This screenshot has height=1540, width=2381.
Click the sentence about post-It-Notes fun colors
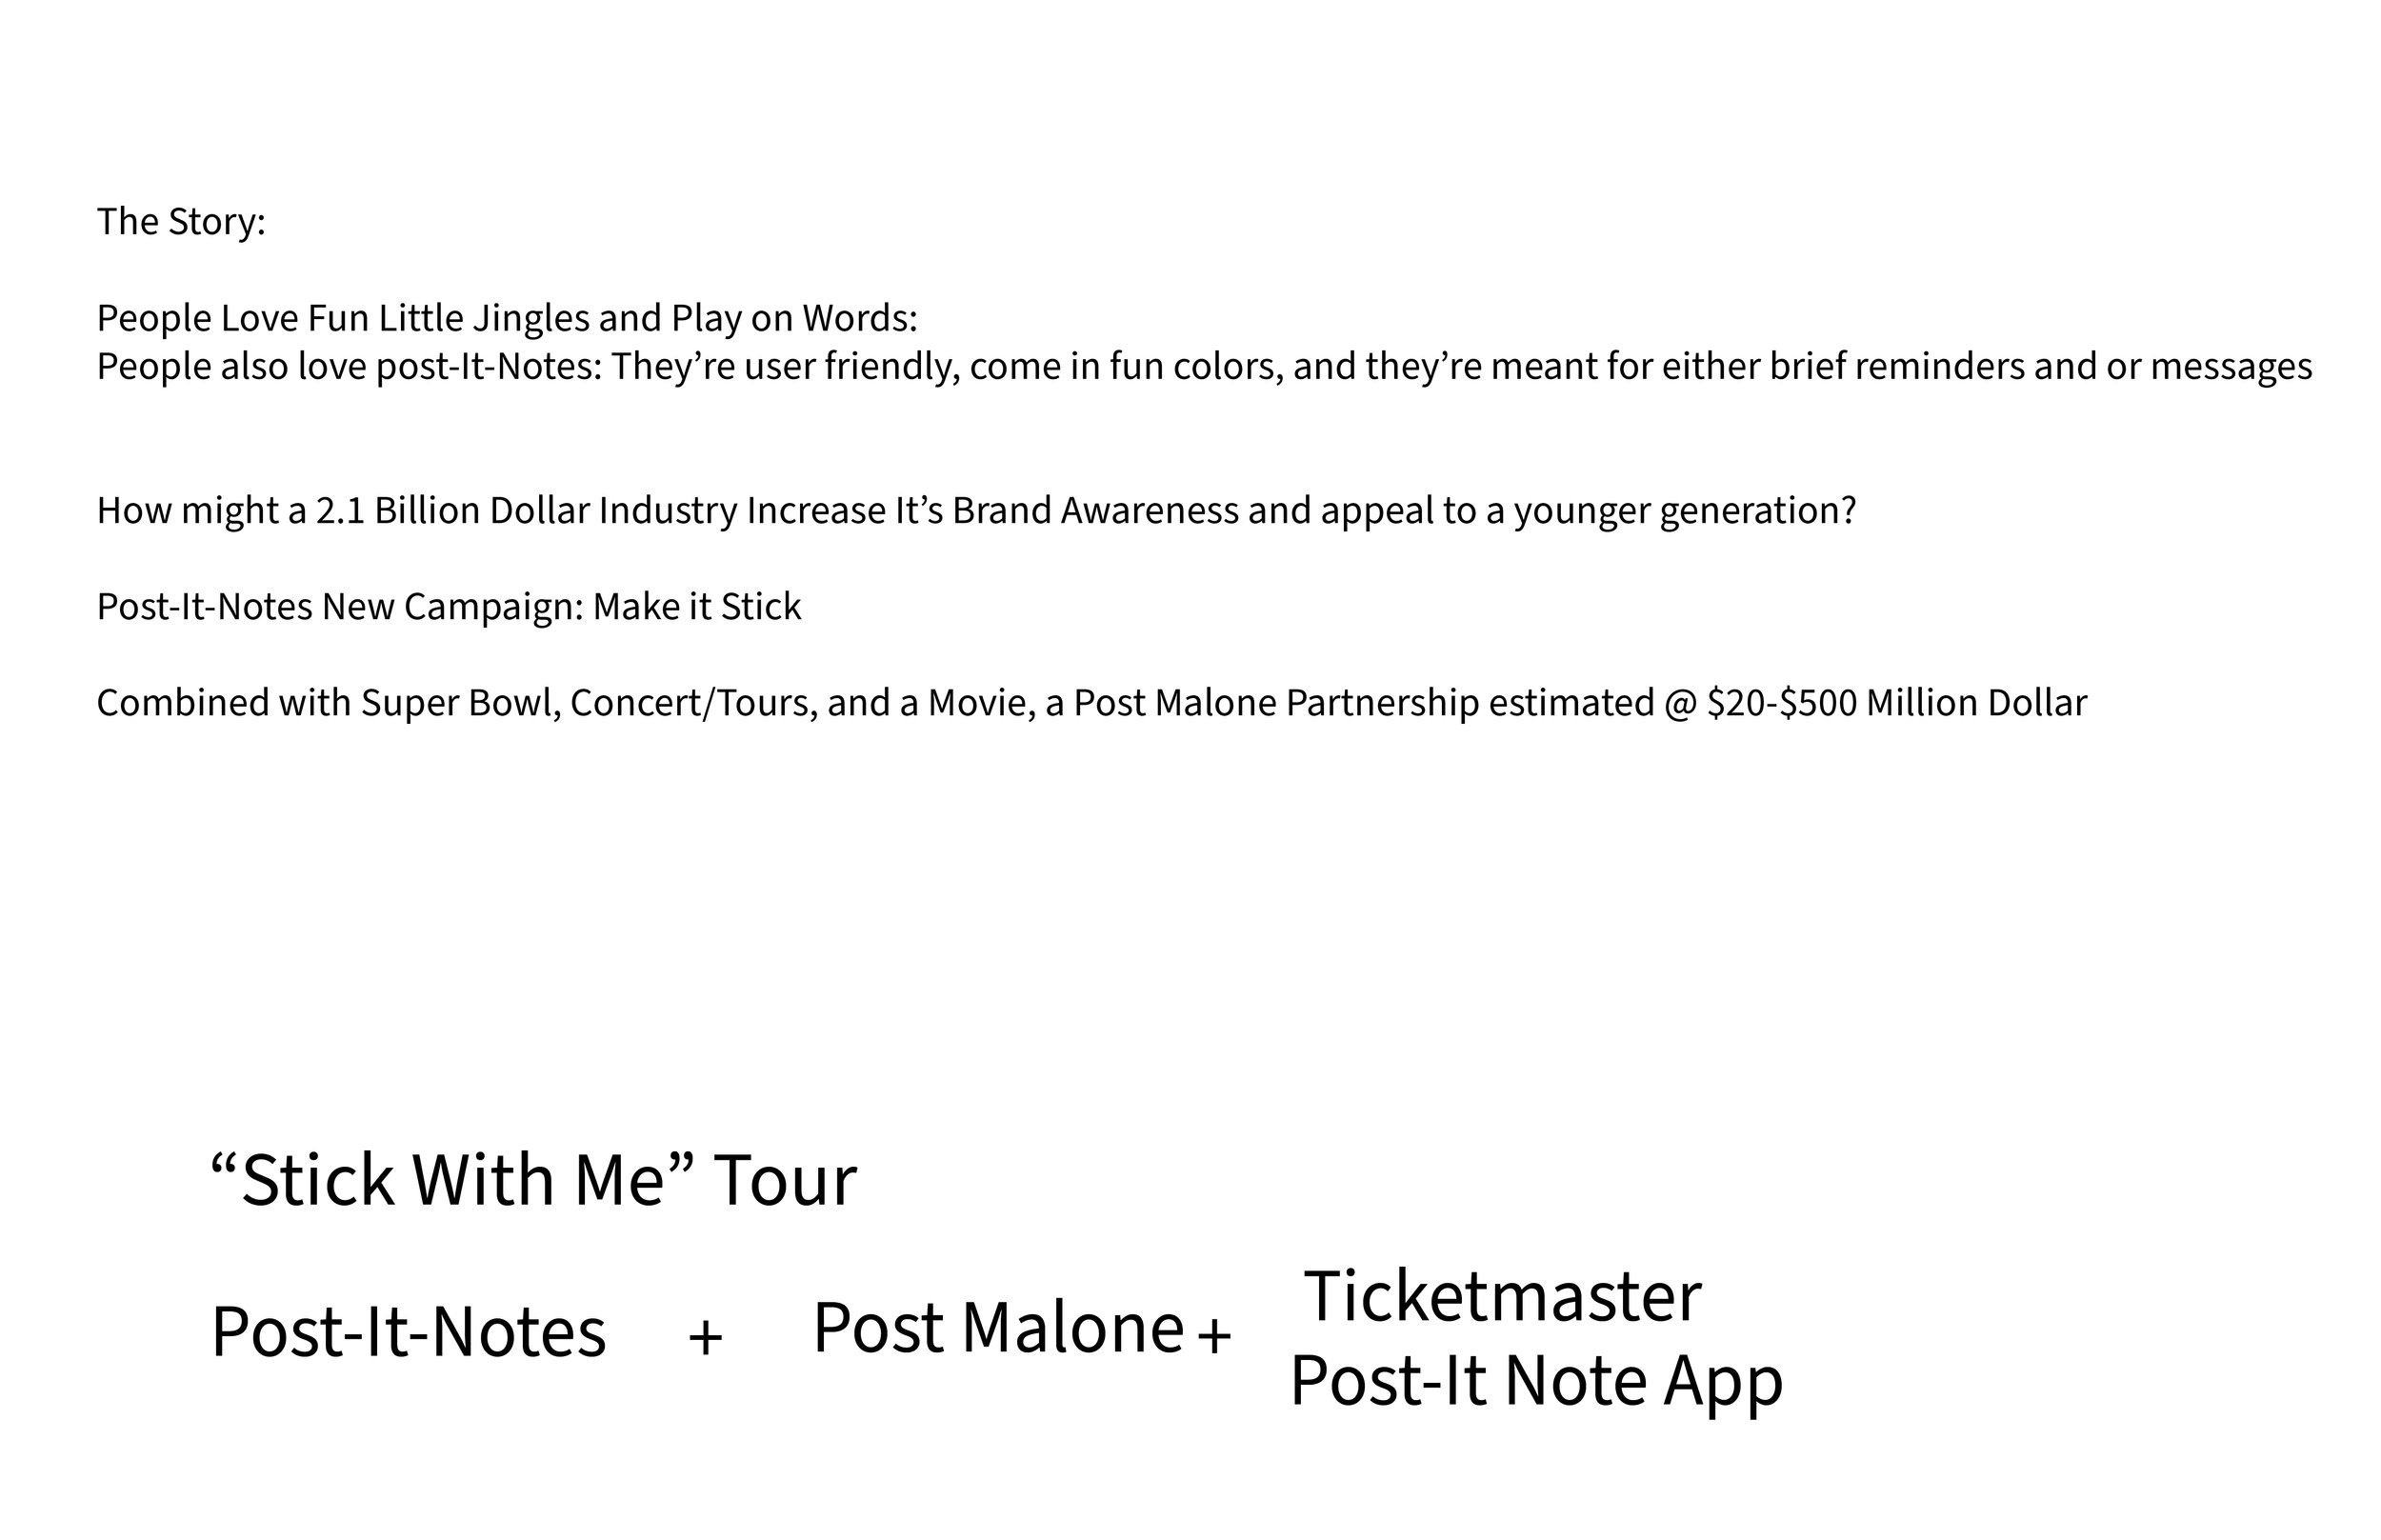1204,366
